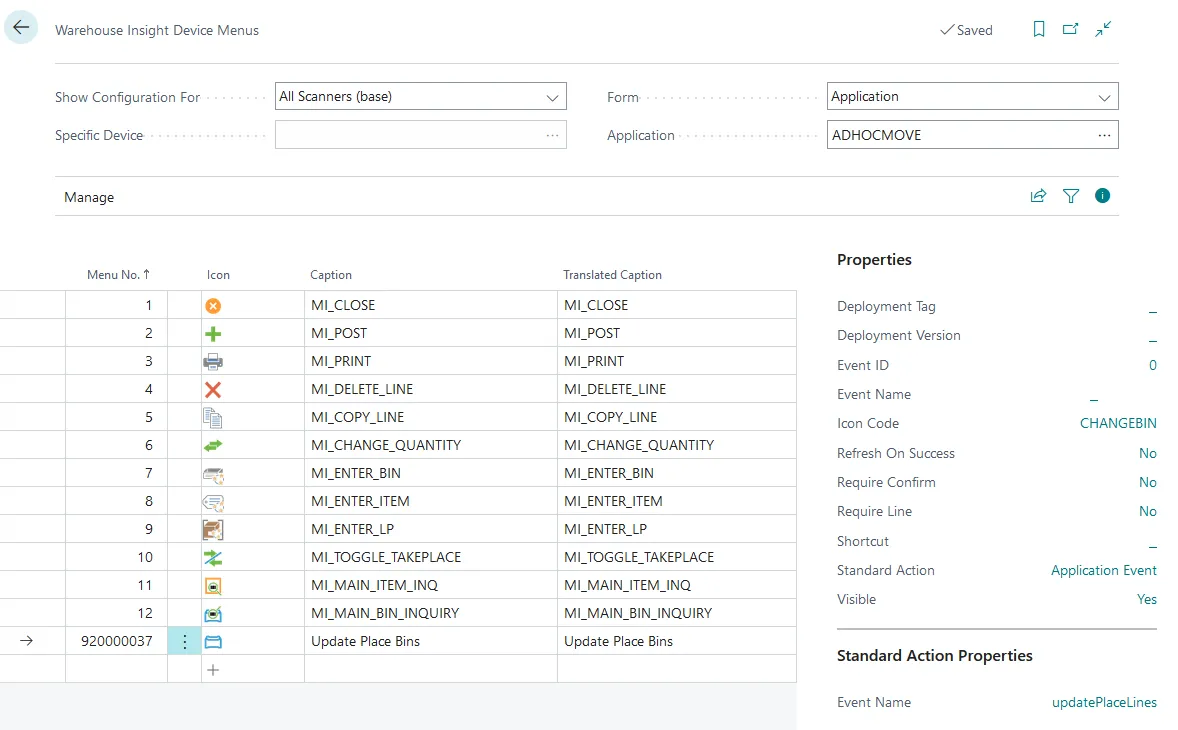This screenshot has width=1178, height=730.
Task: Click the bookmark icon in header
Action: coord(1039,30)
